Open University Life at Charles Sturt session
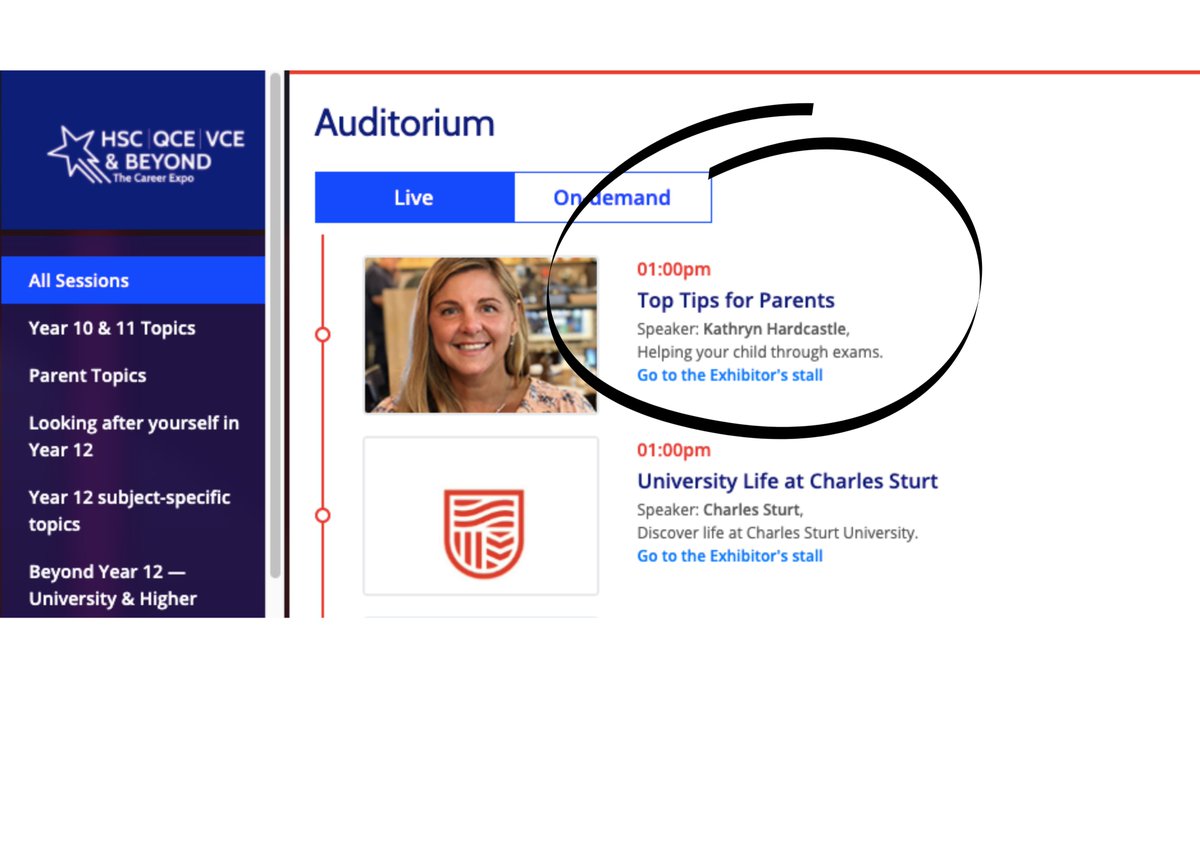Viewport: 1200px width, 849px height. 788,481
